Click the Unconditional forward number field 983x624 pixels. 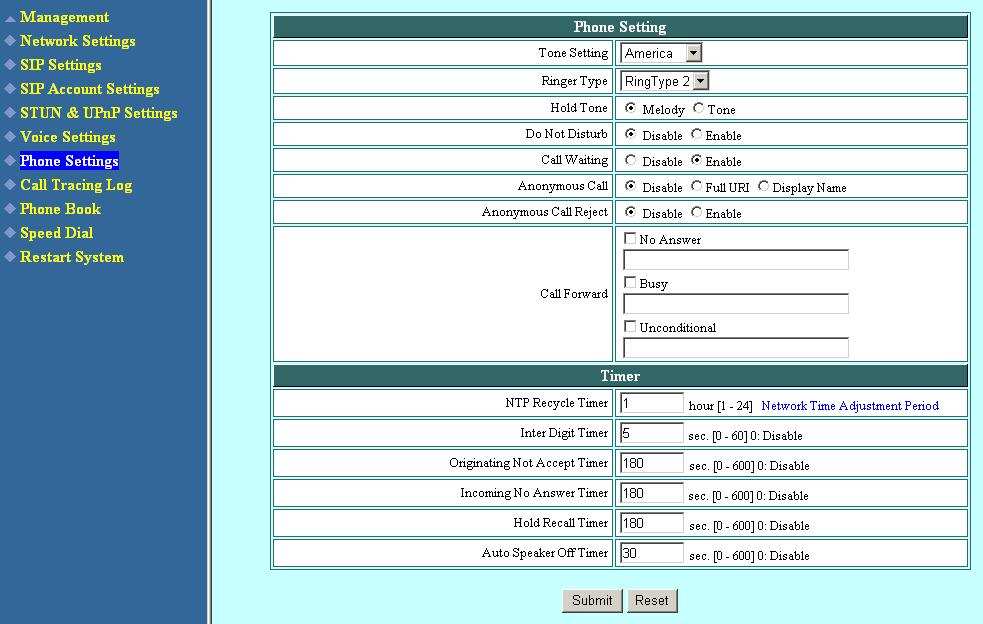click(736, 347)
